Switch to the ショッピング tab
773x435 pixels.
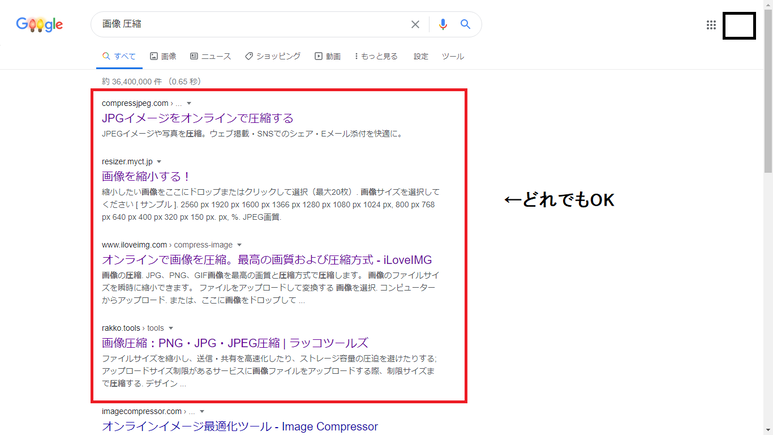click(x=273, y=56)
